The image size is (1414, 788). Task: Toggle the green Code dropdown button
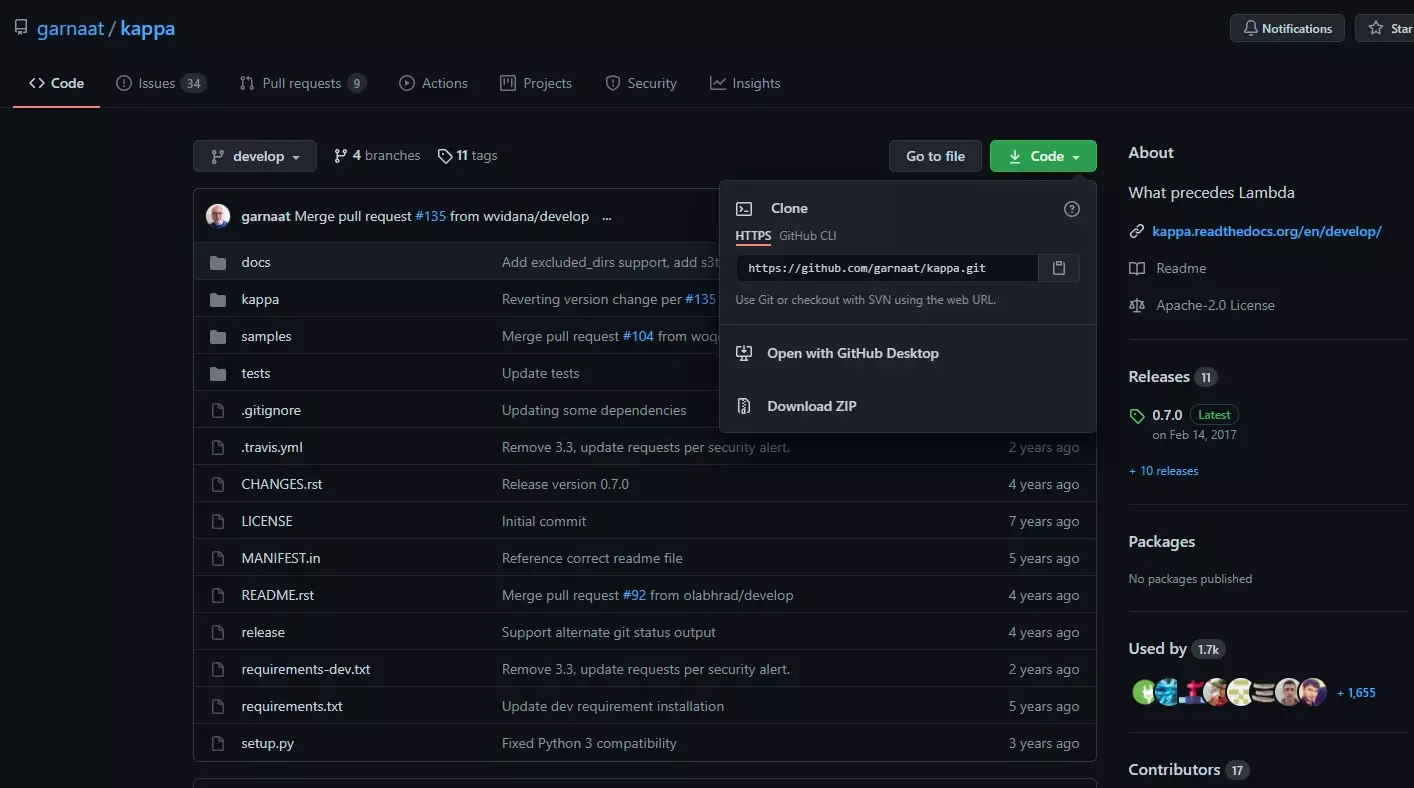click(x=1043, y=156)
